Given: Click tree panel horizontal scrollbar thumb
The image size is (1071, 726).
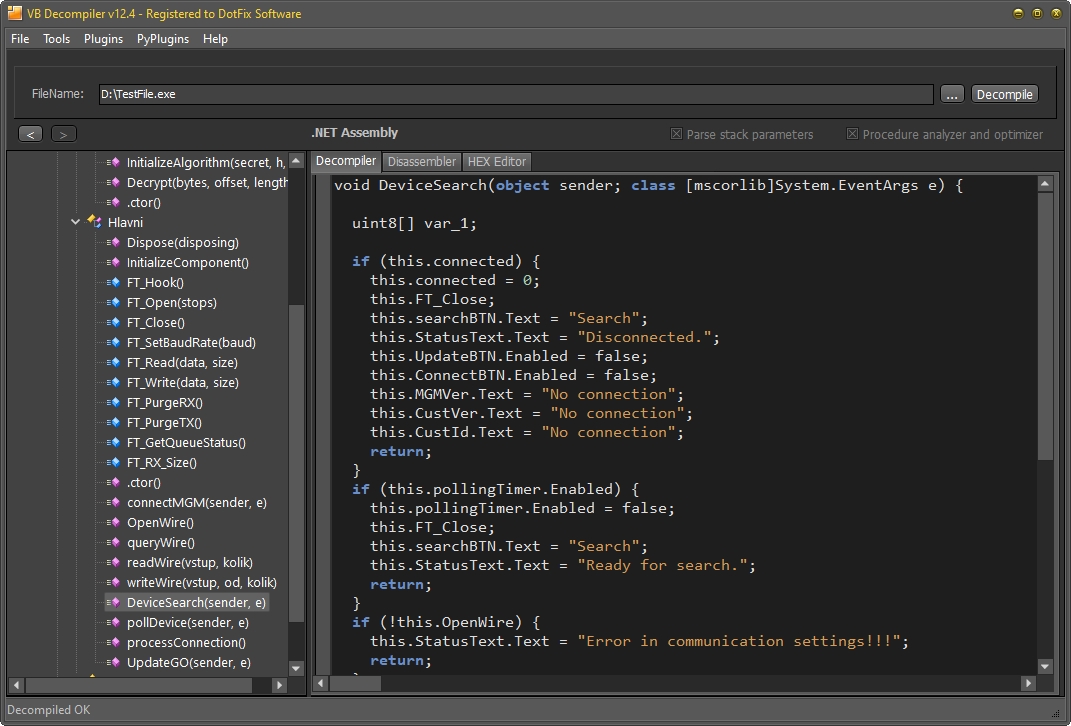Looking at the screenshot, I should tap(139, 684).
